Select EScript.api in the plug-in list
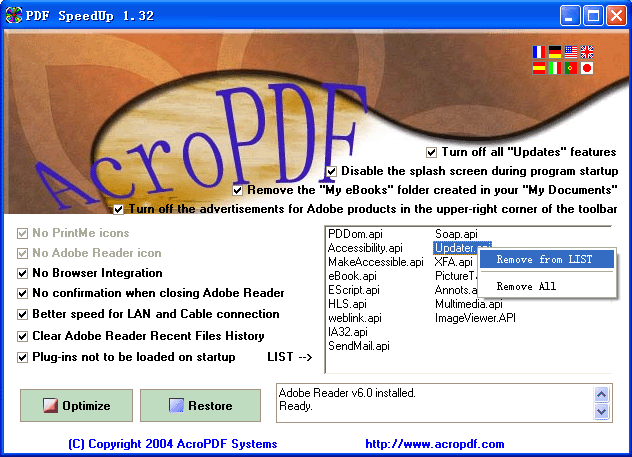The image size is (632, 457). point(354,290)
